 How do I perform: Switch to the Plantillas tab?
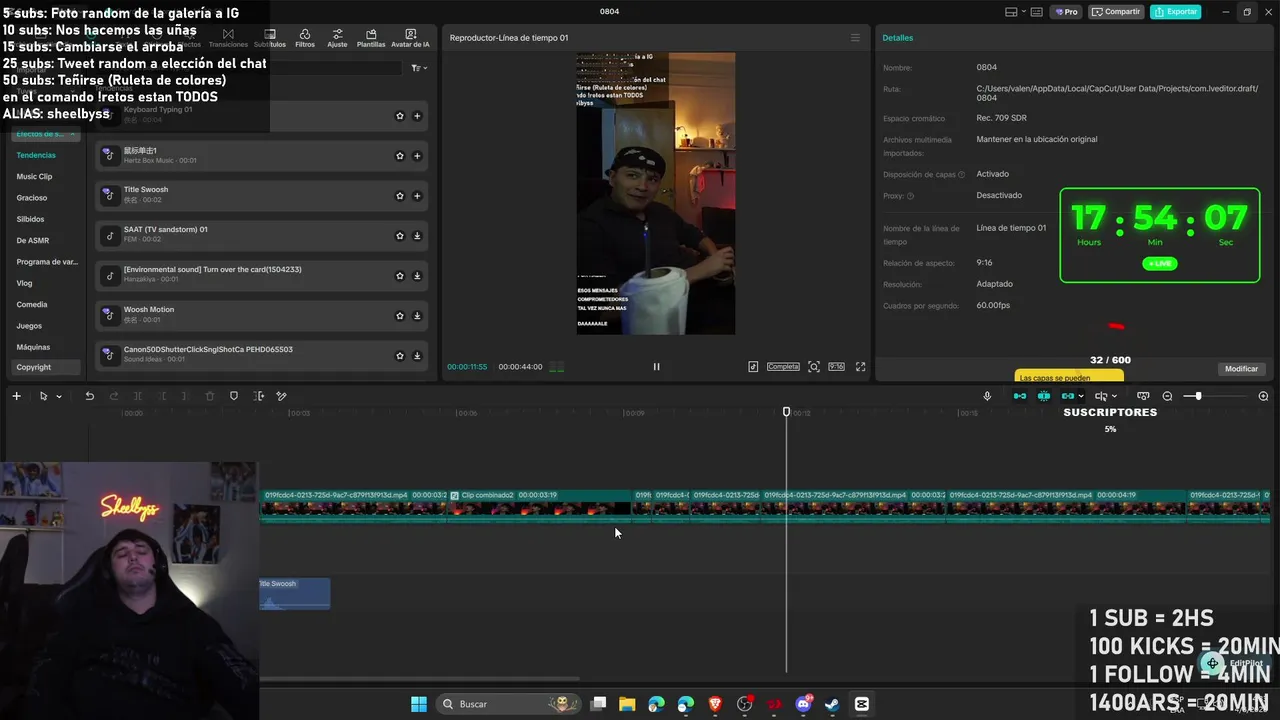[x=371, y=38]
